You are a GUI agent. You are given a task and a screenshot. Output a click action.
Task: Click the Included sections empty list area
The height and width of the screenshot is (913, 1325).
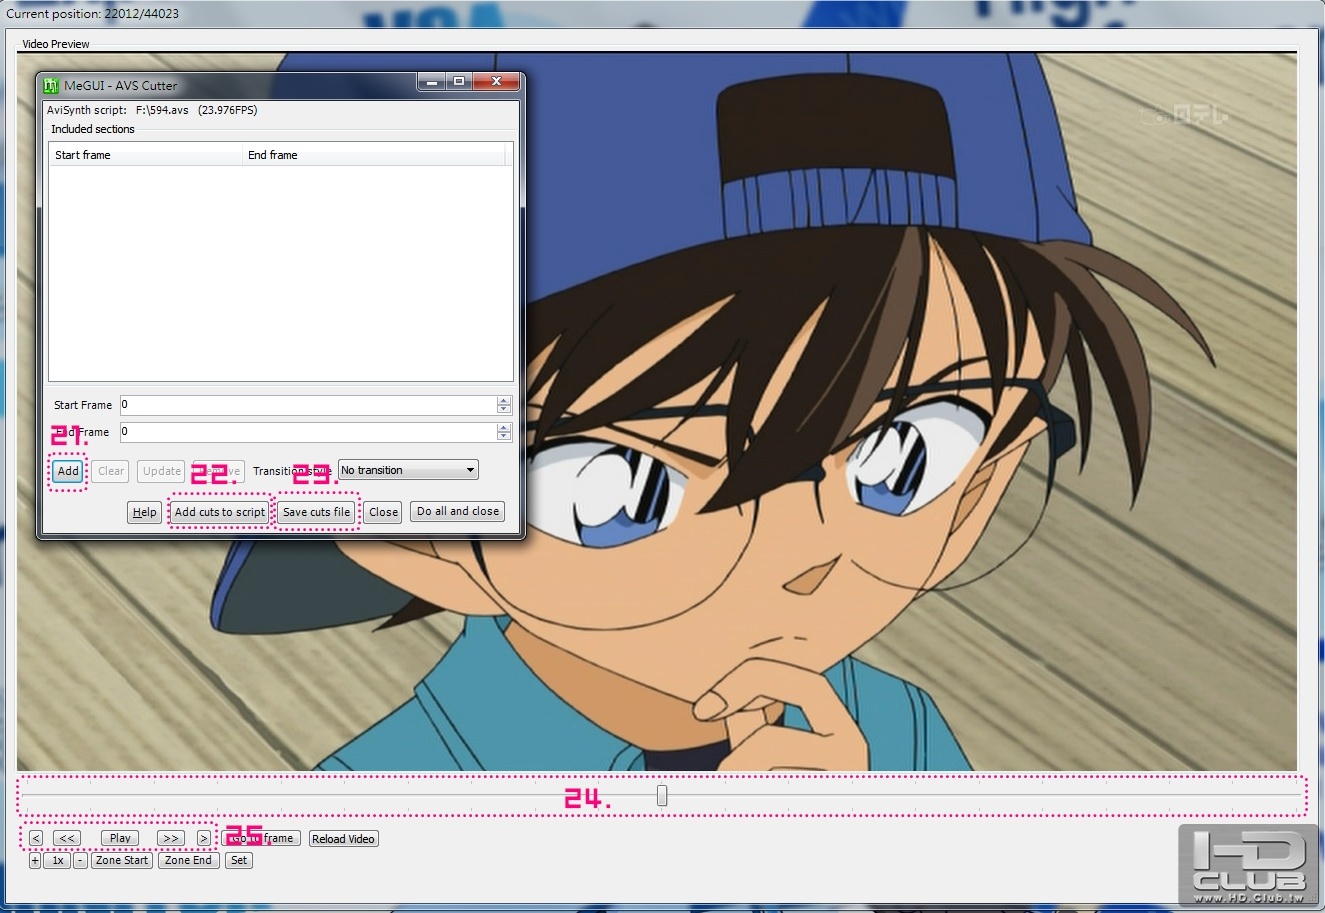click(x=280, y=273)
